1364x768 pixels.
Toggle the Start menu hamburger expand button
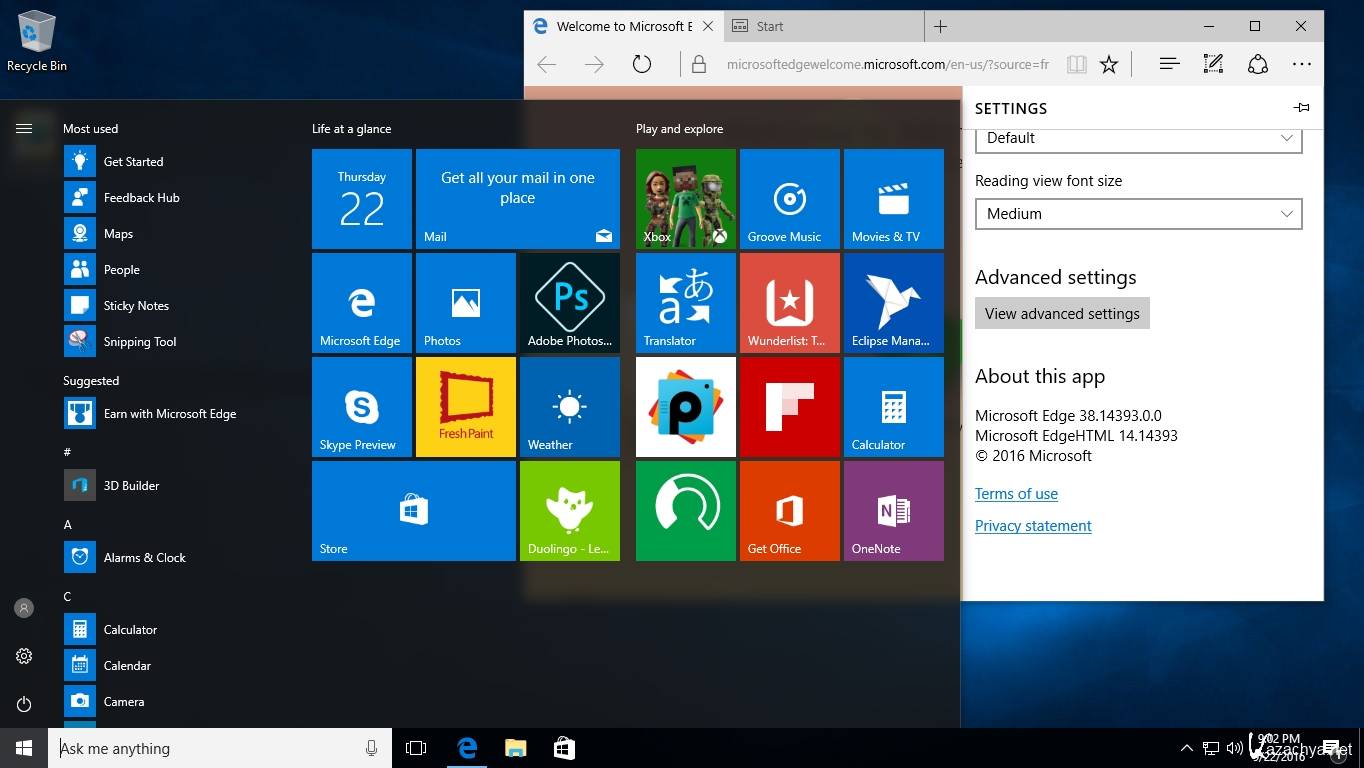pos(24,128)
